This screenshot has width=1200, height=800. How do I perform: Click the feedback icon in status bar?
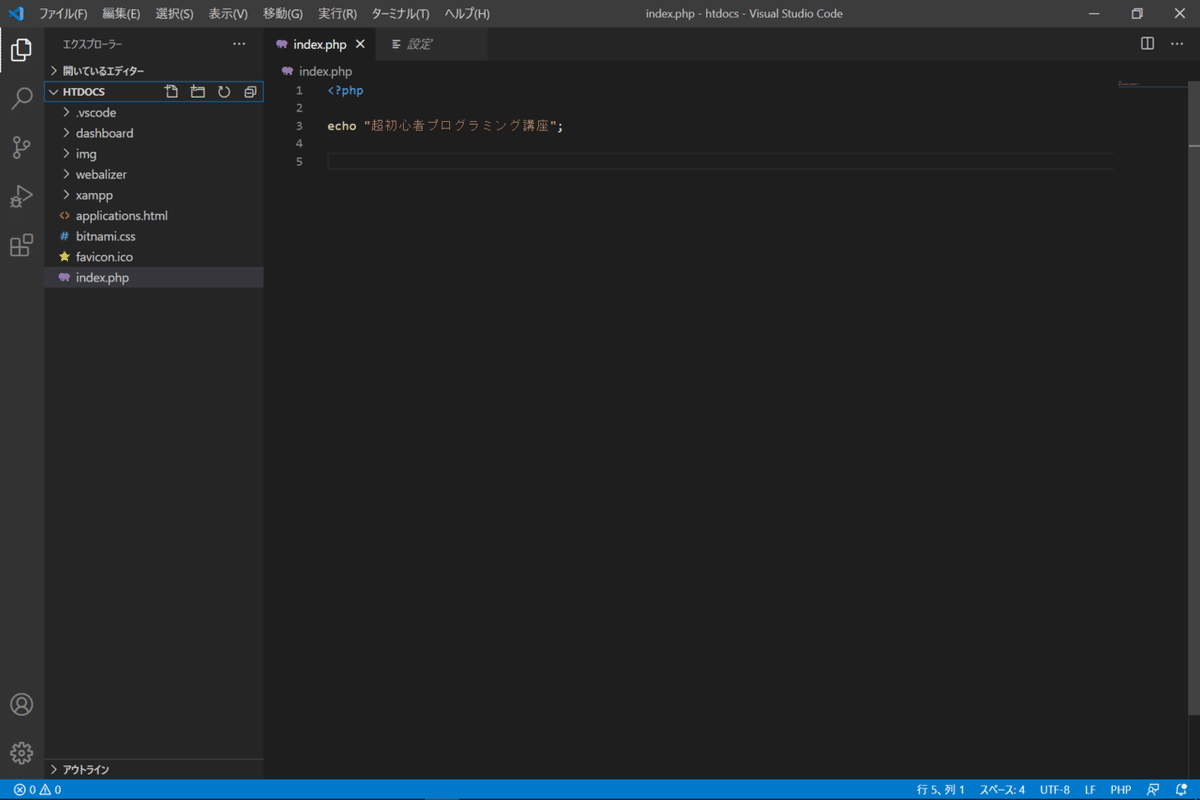click(1153, 790)
